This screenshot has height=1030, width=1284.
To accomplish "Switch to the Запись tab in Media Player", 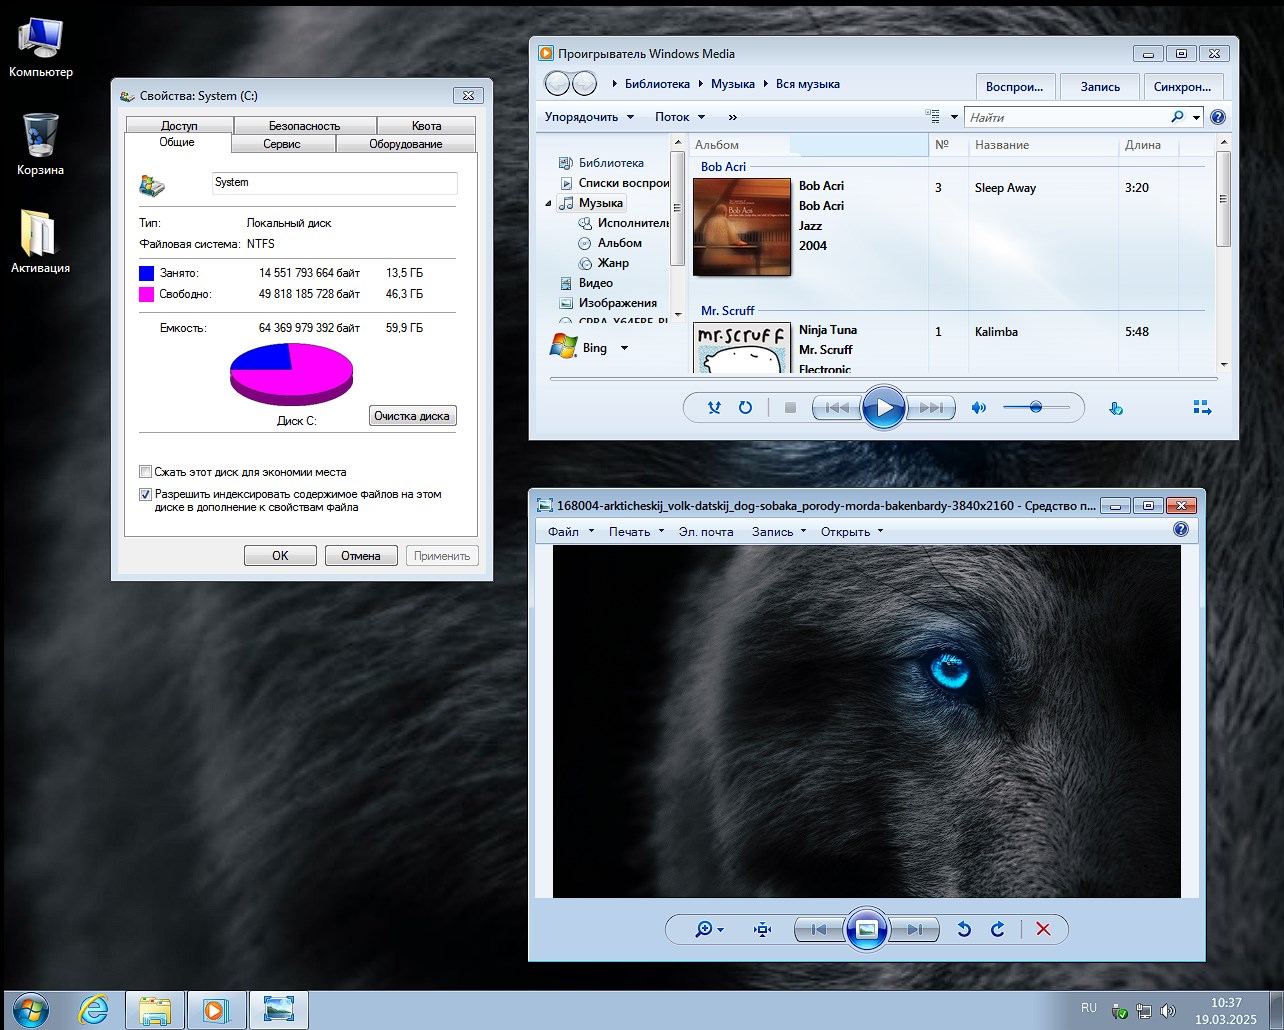I will point(1100,87).
